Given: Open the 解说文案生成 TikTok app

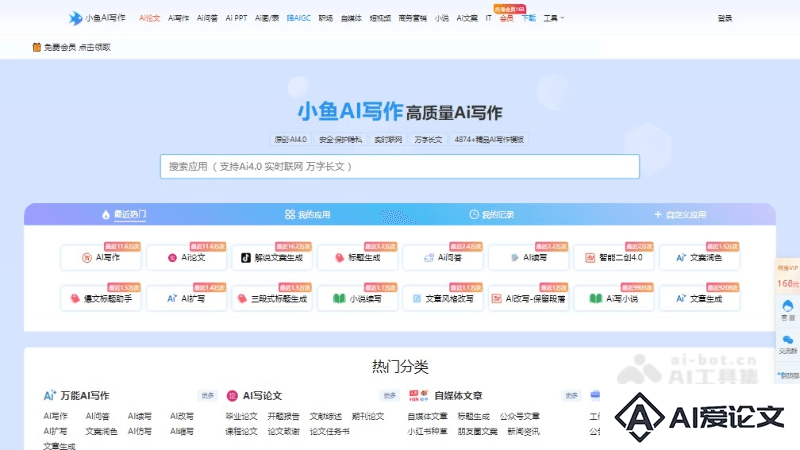Looking at the screenshot, I should (x=272, y=258).
